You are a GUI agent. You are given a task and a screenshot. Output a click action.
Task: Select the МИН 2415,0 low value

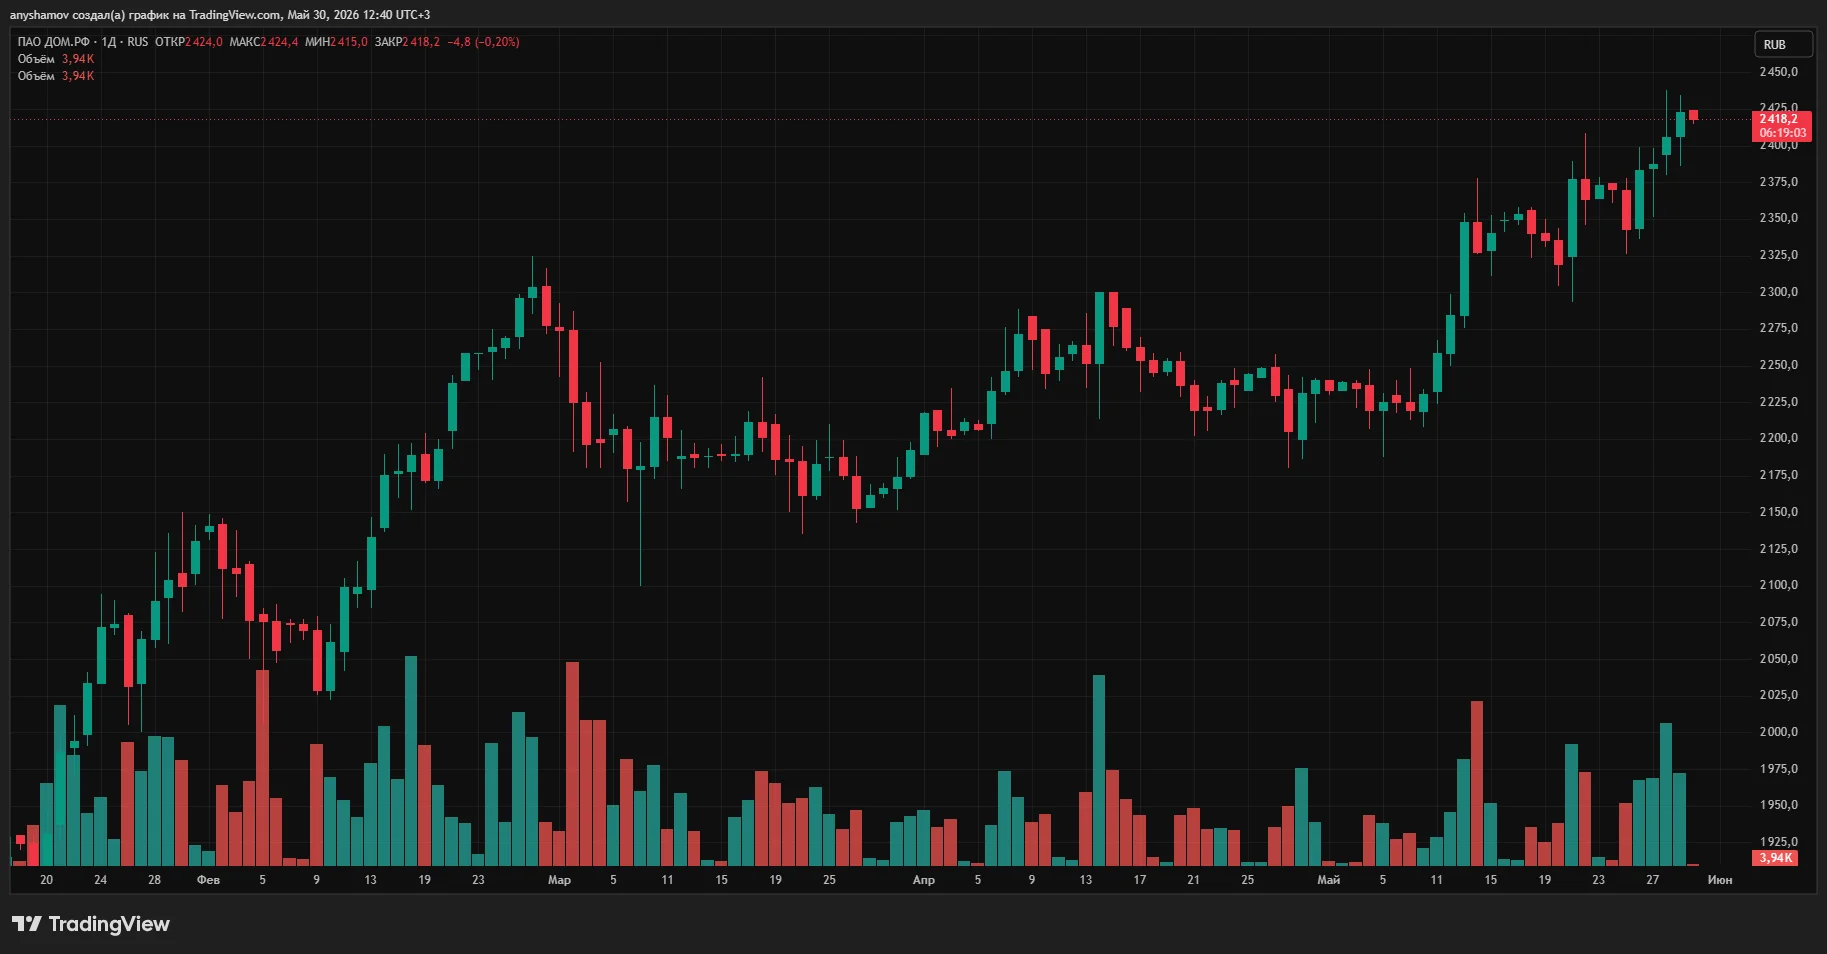tap(336, 42)
